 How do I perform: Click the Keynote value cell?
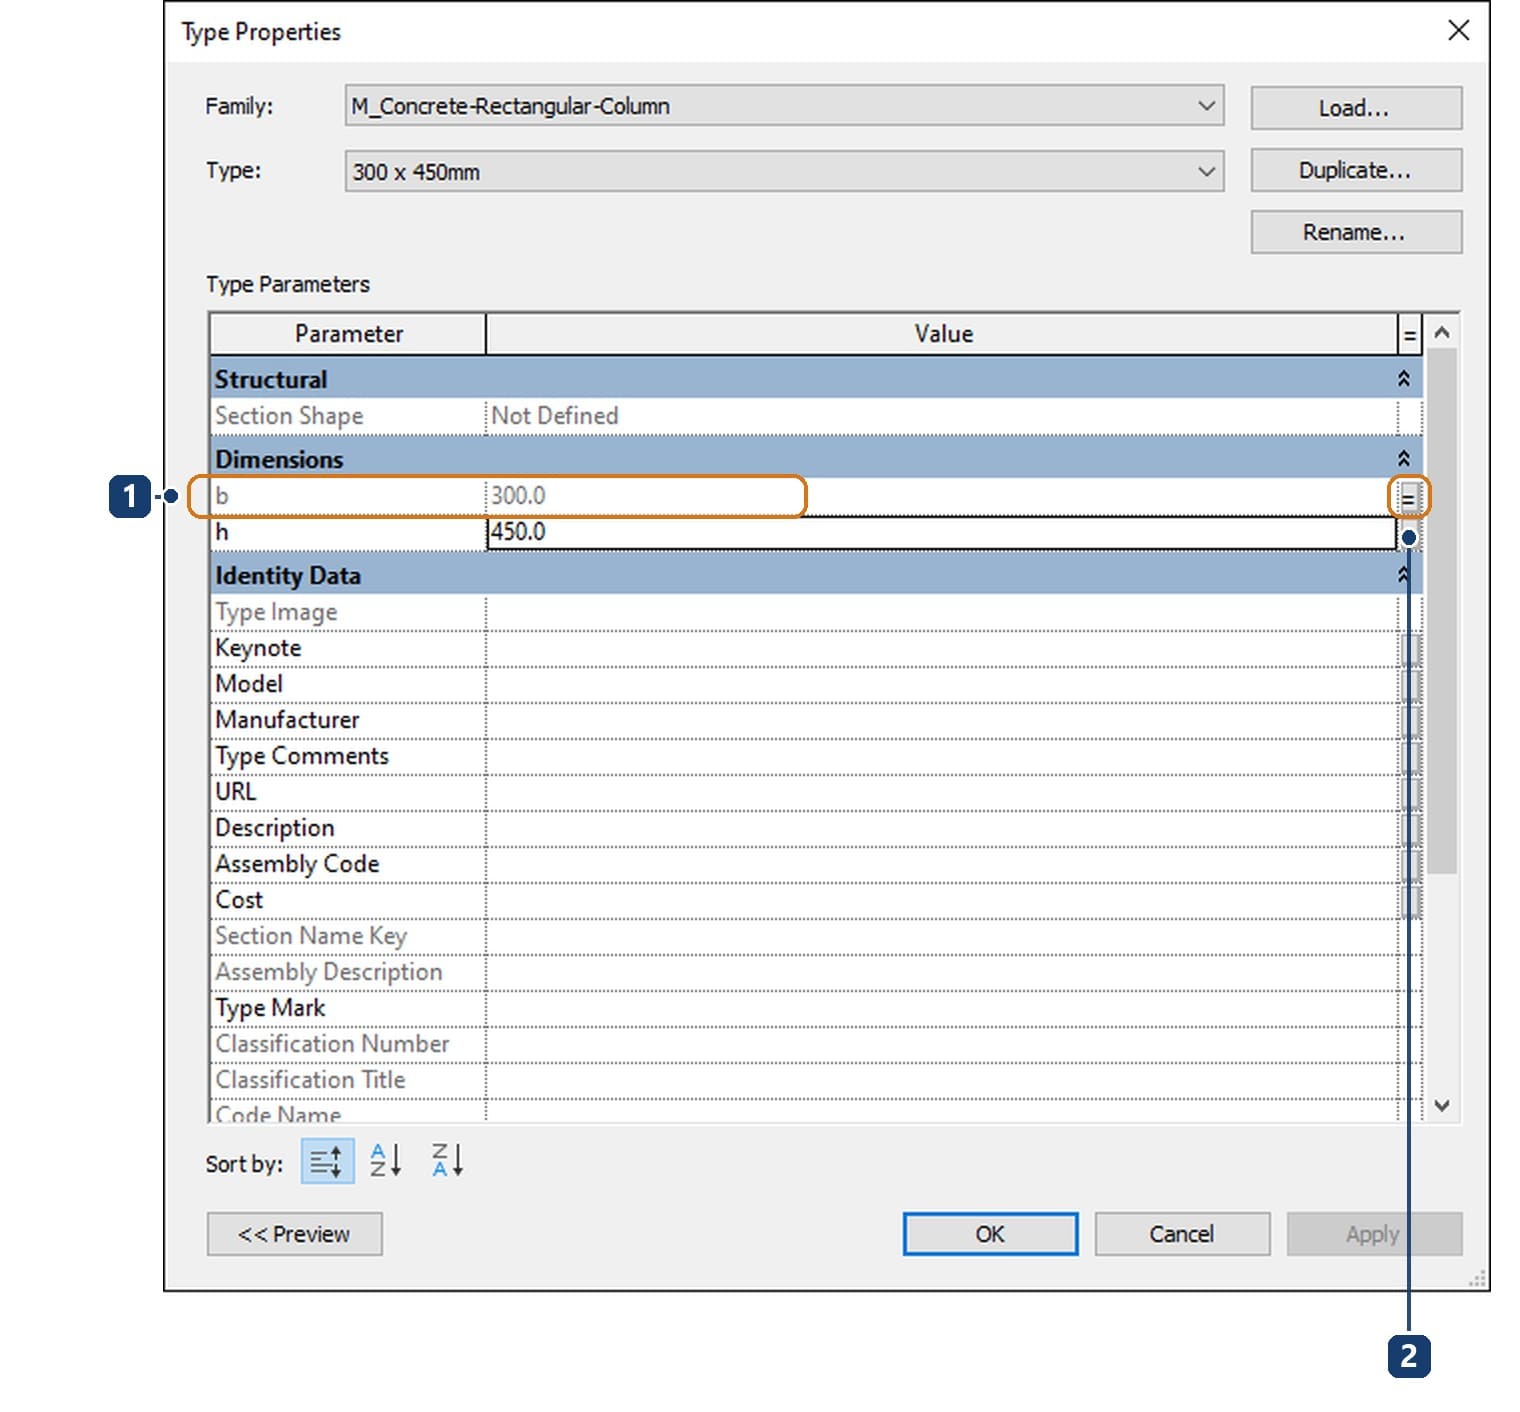pyautogui.click(x=941, y=648)
